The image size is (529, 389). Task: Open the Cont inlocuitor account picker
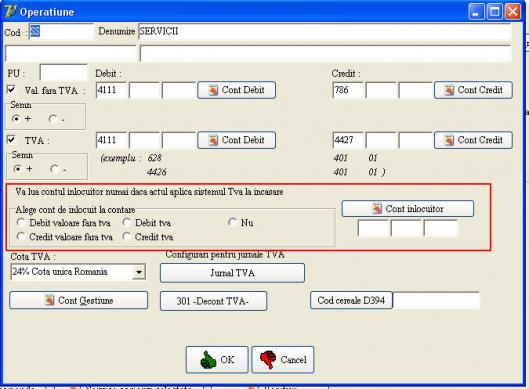tap(408, 209)
